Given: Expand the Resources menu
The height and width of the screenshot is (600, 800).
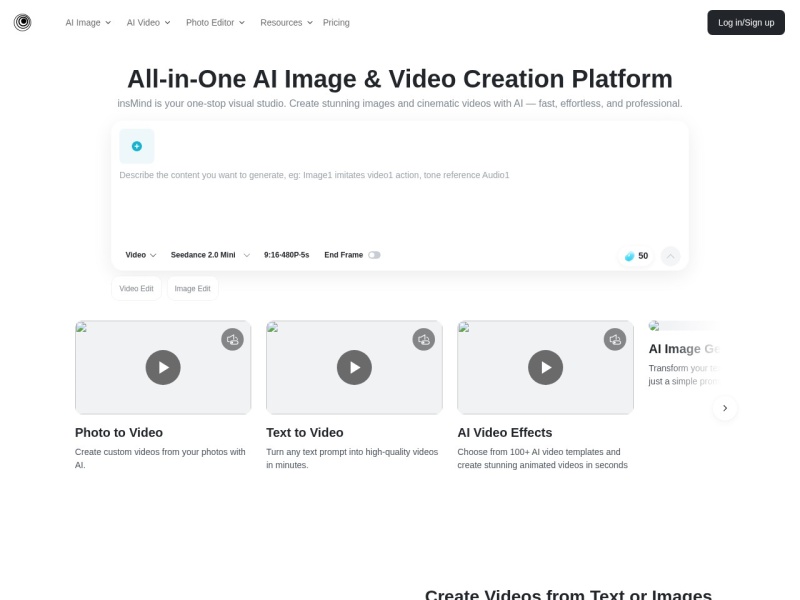Looking at the screenshot, I should click(286, 22).
